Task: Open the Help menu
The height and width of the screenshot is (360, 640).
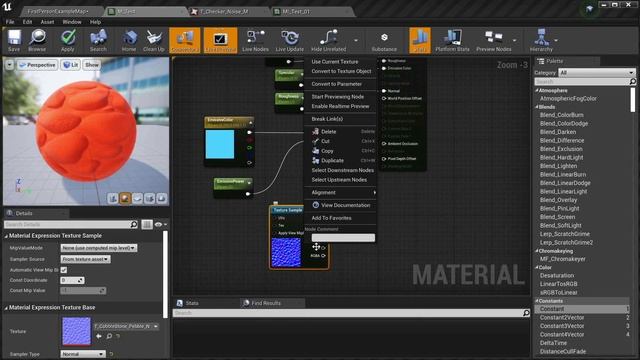Action: pos(95,22)
